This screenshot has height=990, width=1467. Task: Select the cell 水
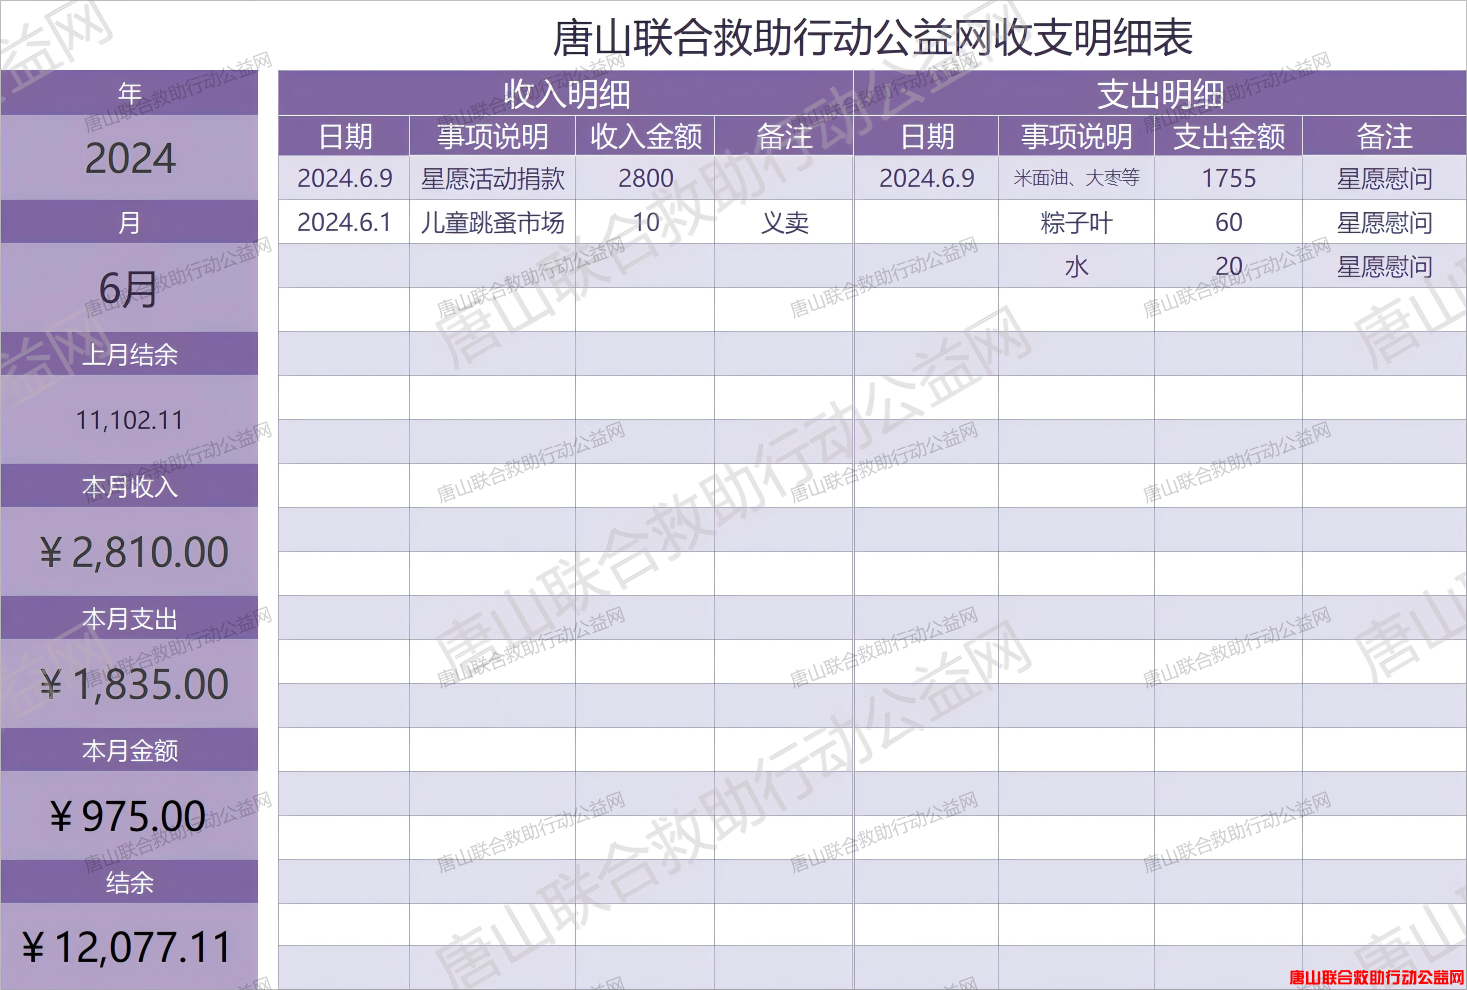pos(1076,266)
